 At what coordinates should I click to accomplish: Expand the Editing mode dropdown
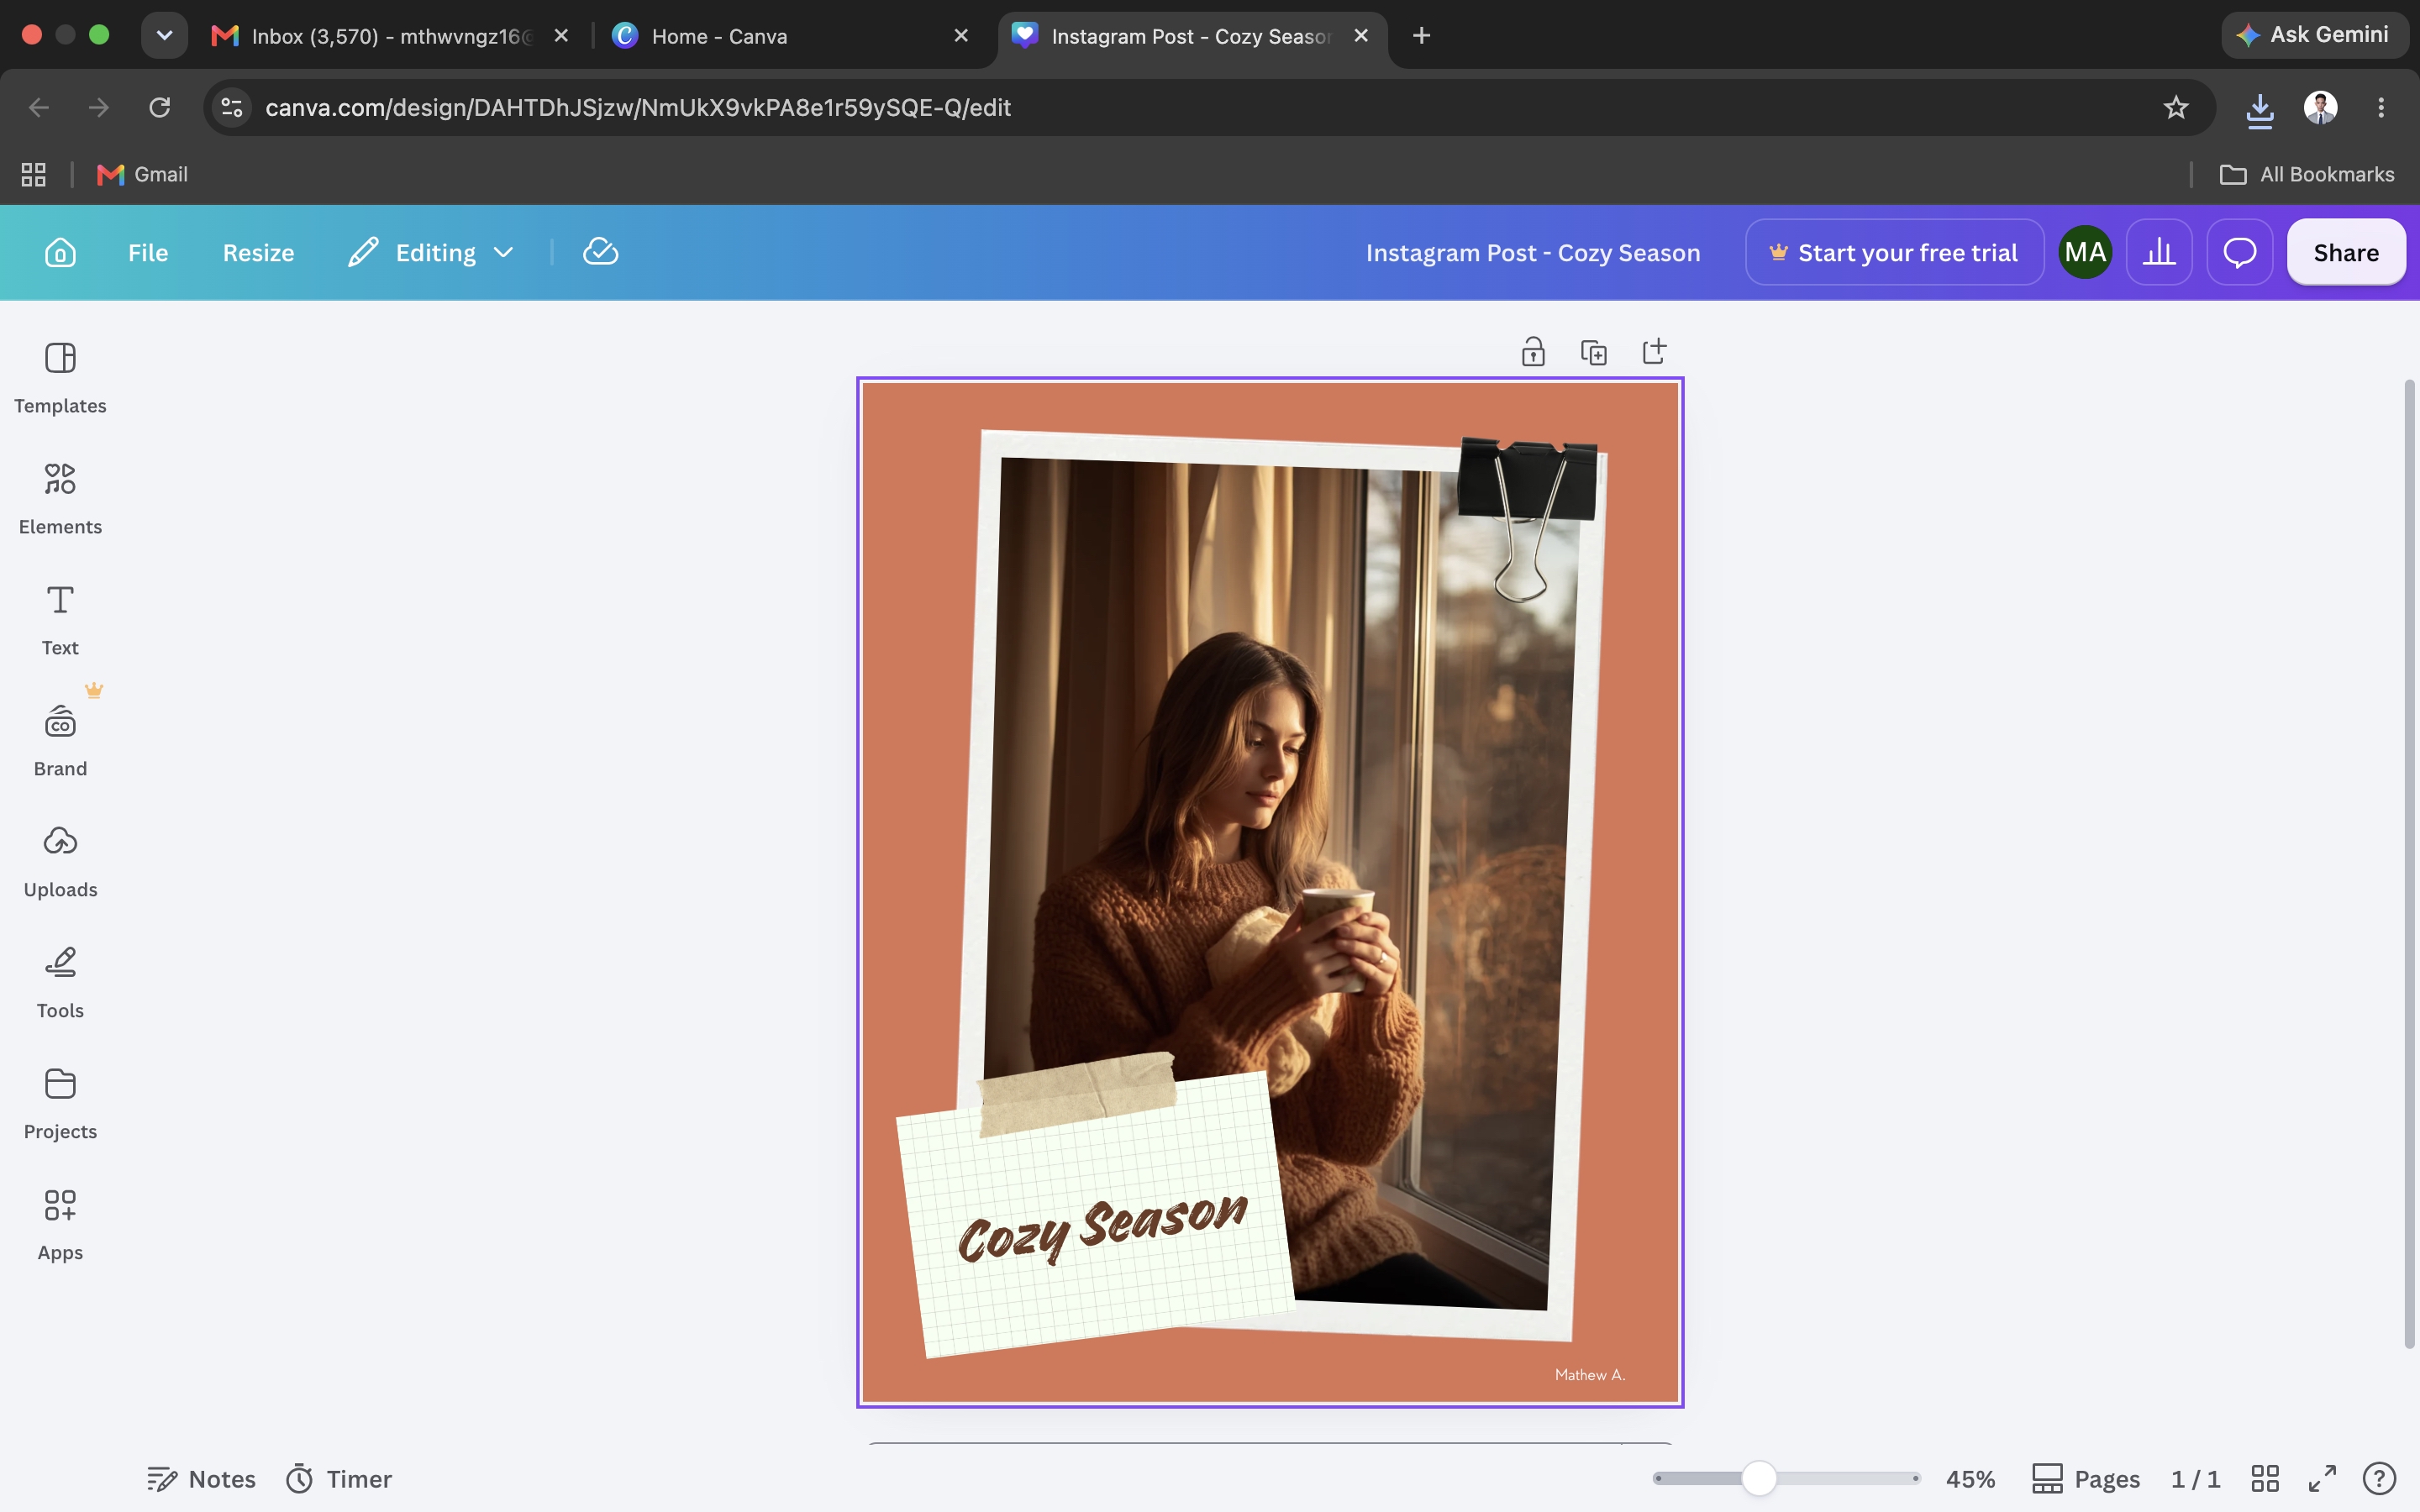tap(432, 252)
